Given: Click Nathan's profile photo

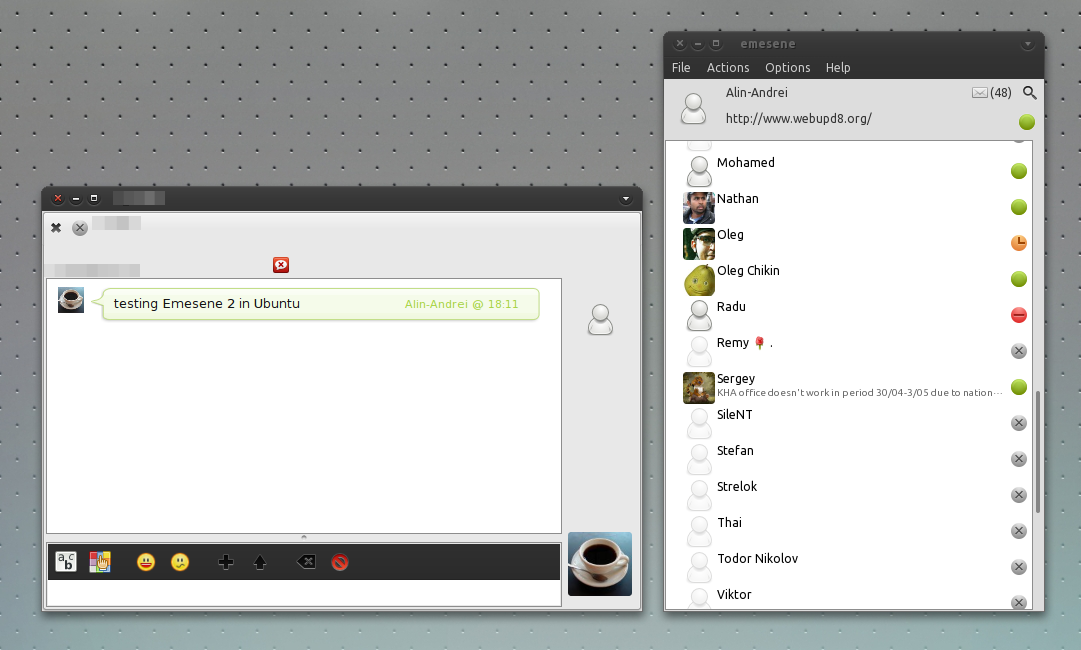Looking at the screenshot, I should click(698, 207).
